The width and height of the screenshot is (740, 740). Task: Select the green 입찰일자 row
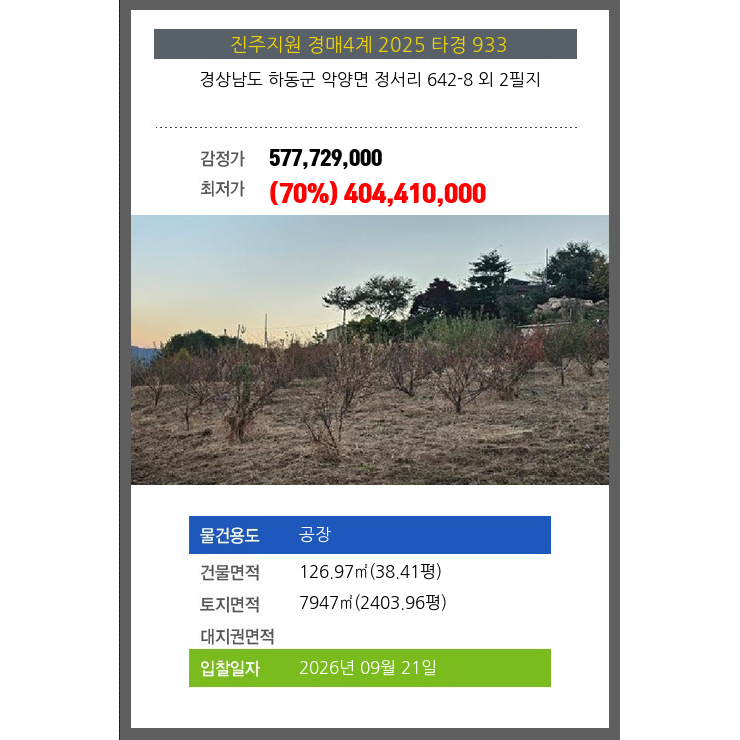point(370,668)
